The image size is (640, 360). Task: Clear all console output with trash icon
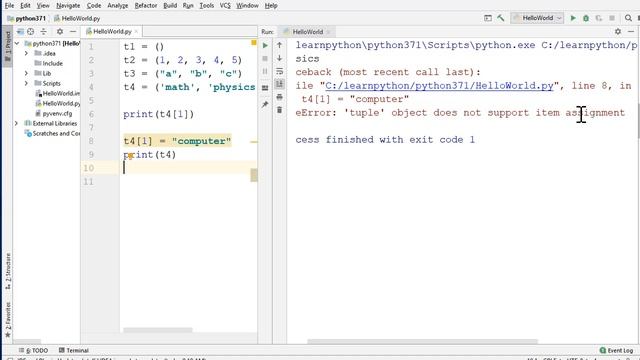pos(280,110)
